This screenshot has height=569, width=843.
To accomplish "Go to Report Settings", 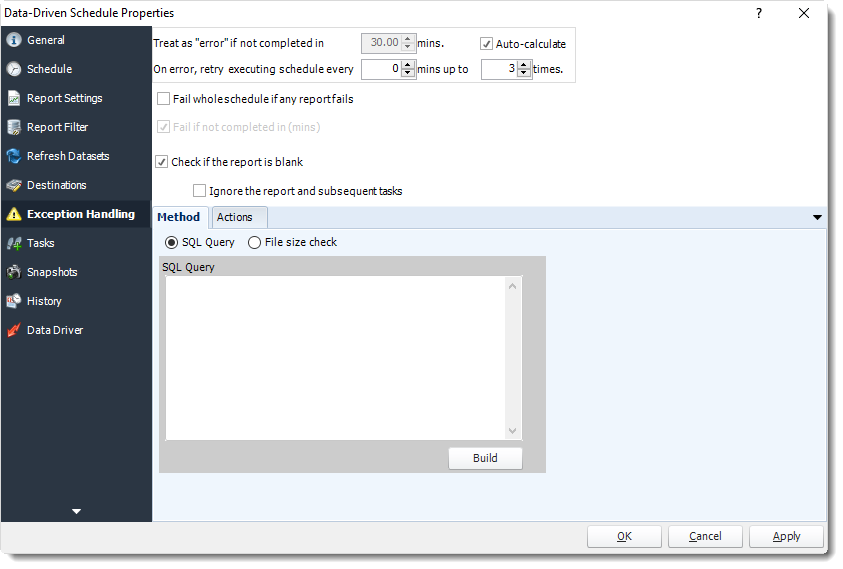I will coord(65,98).
